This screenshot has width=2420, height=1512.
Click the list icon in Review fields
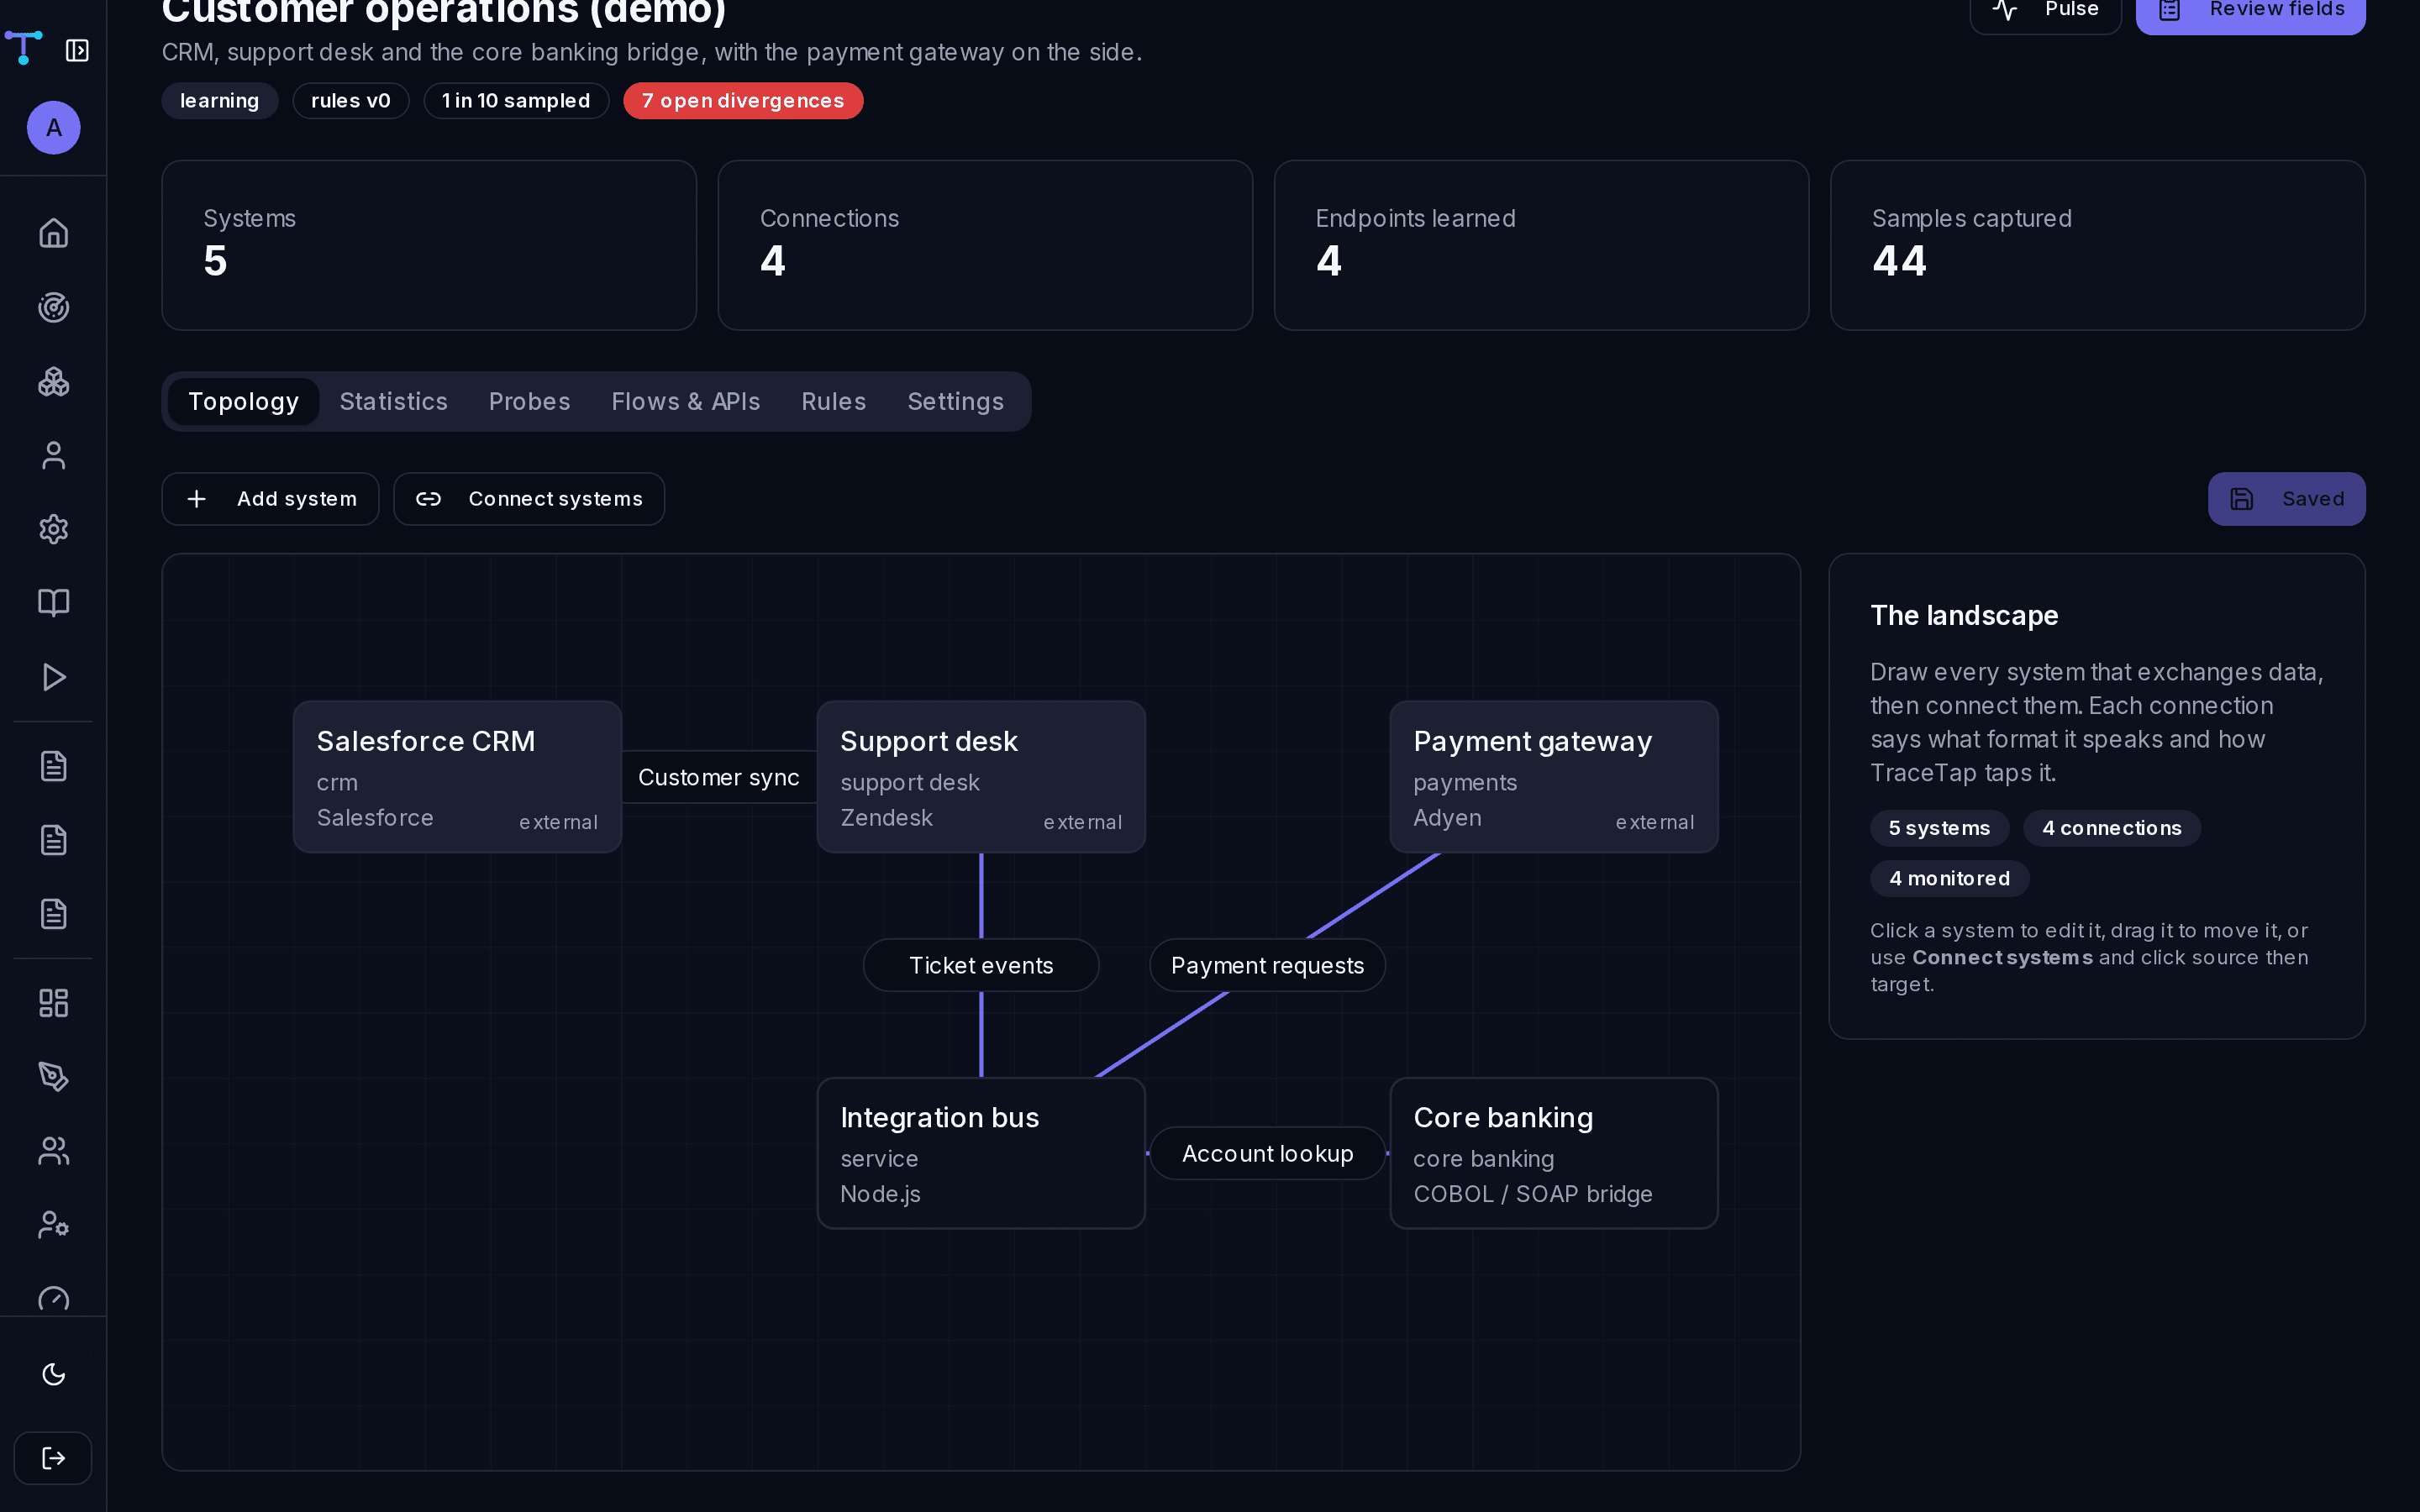(2169, 10)
